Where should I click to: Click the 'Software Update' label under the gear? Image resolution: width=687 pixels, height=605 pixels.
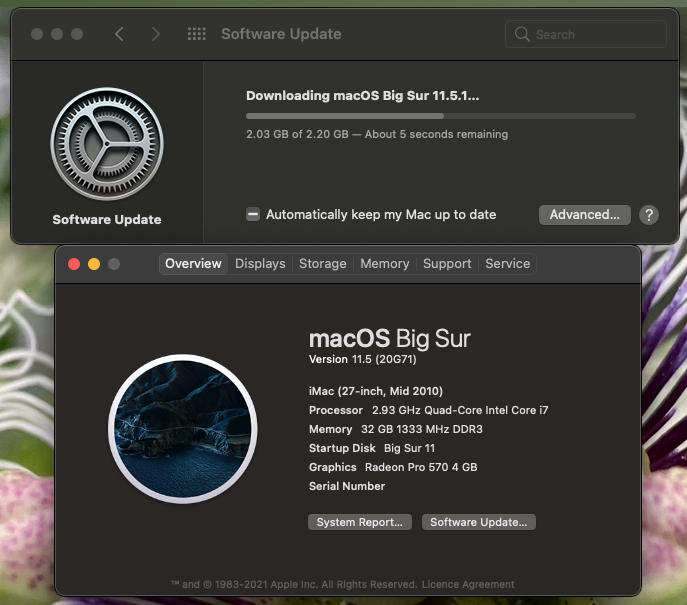coord(107,219)
